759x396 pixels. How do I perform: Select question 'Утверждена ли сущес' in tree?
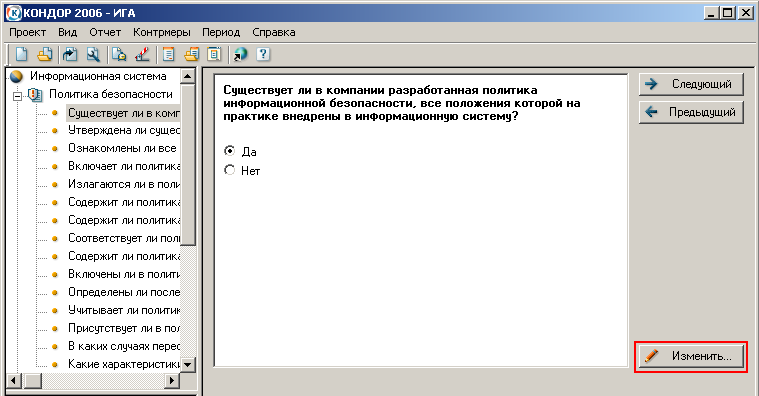pyautogui.click(x=123, y=130)
